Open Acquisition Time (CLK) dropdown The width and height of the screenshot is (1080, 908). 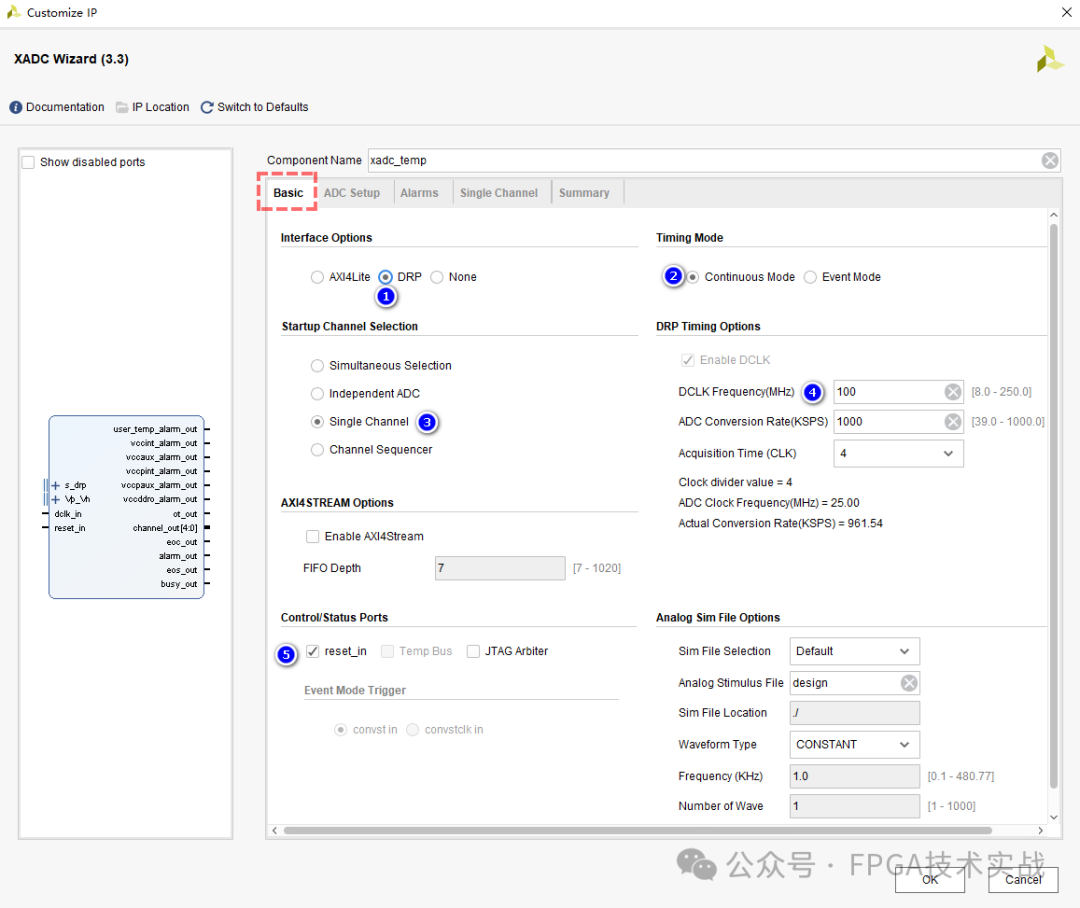[898, 453]
